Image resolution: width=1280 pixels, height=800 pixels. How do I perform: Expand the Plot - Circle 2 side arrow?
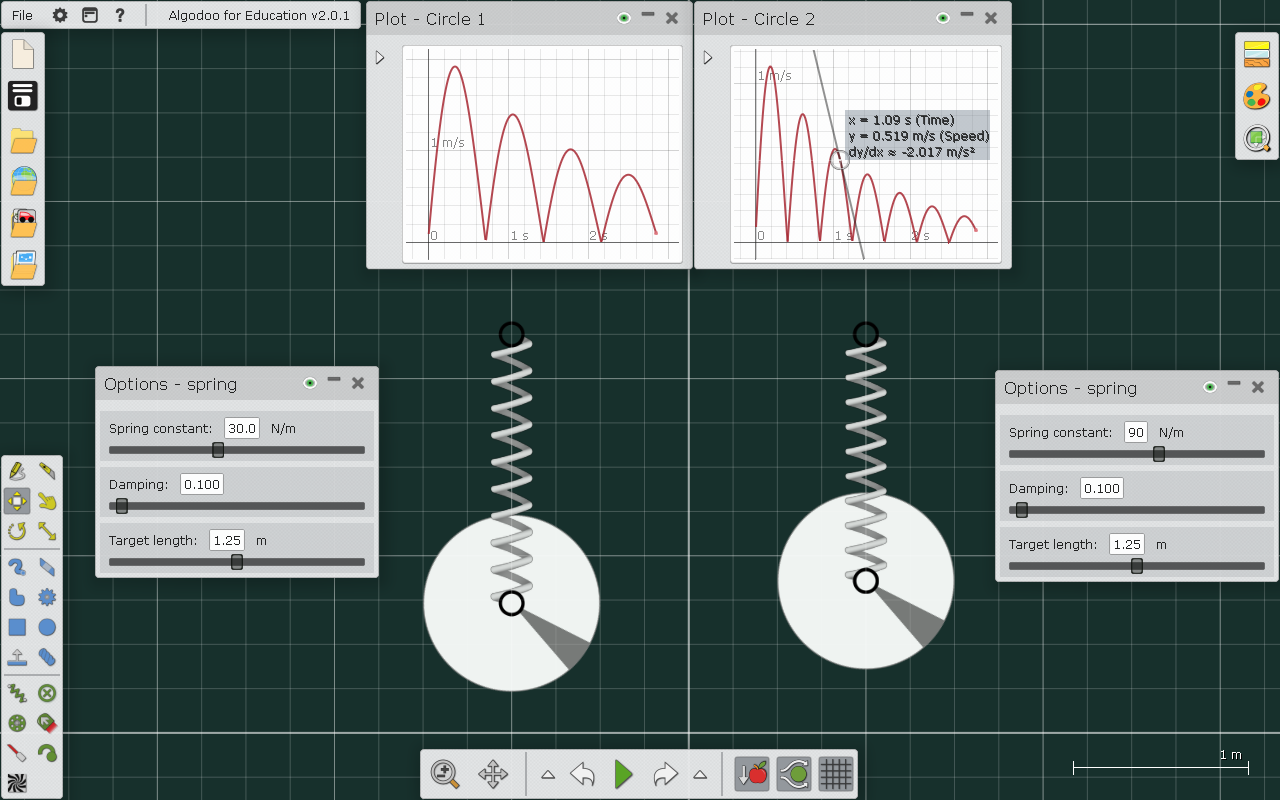[x=708, y=58]
